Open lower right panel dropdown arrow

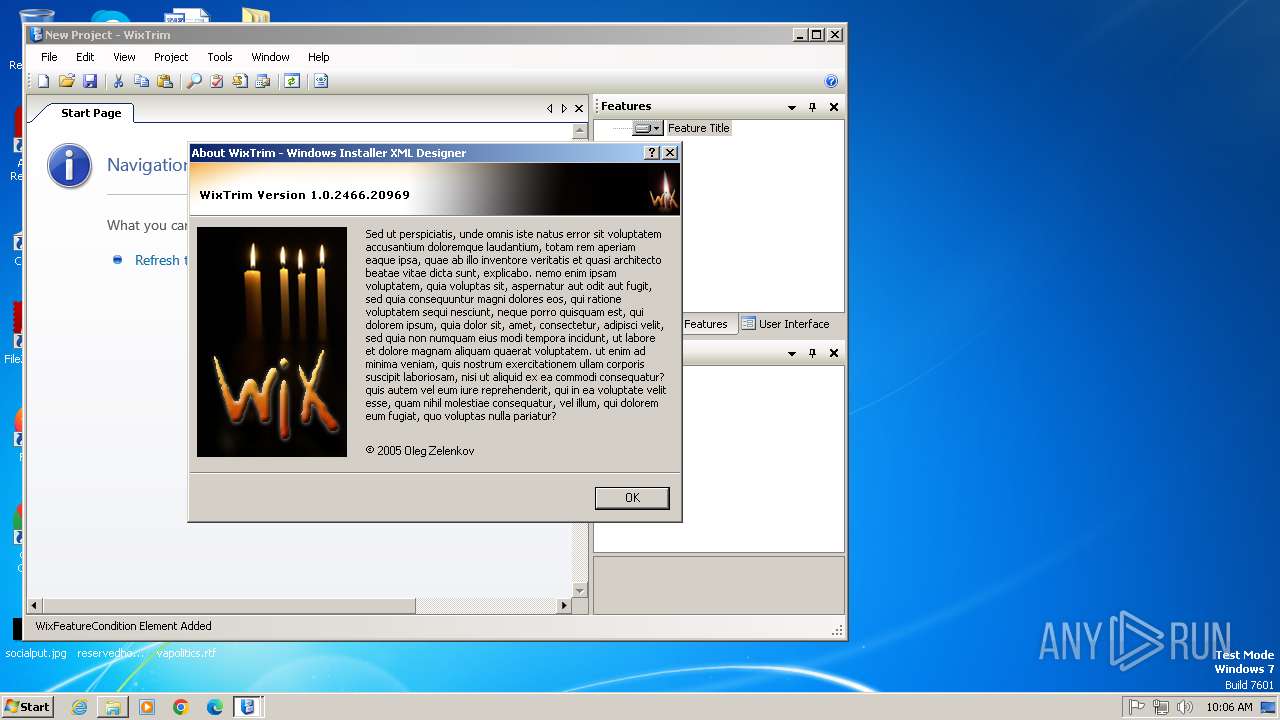792,353
